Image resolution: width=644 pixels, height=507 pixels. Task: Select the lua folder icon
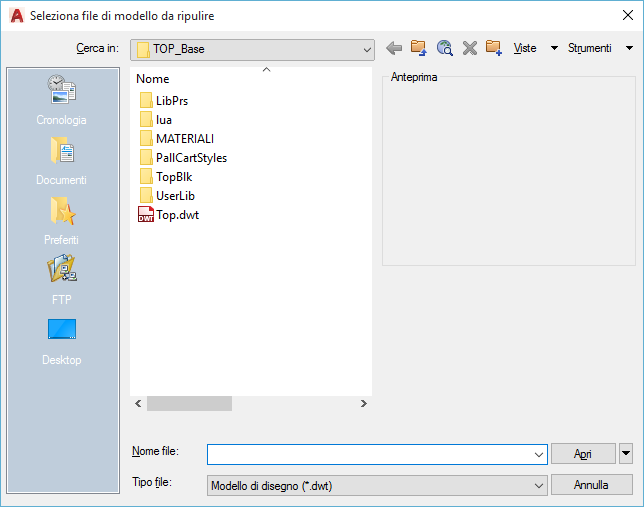[x=146, y=120]
